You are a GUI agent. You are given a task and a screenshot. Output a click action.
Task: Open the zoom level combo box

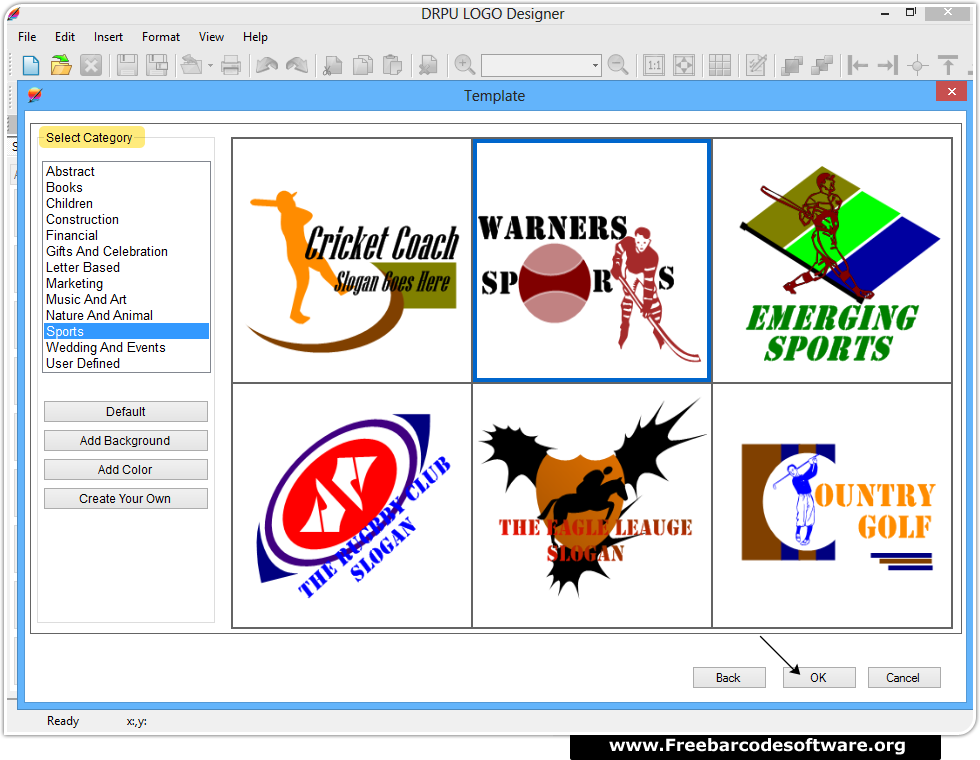pos(541,65)
